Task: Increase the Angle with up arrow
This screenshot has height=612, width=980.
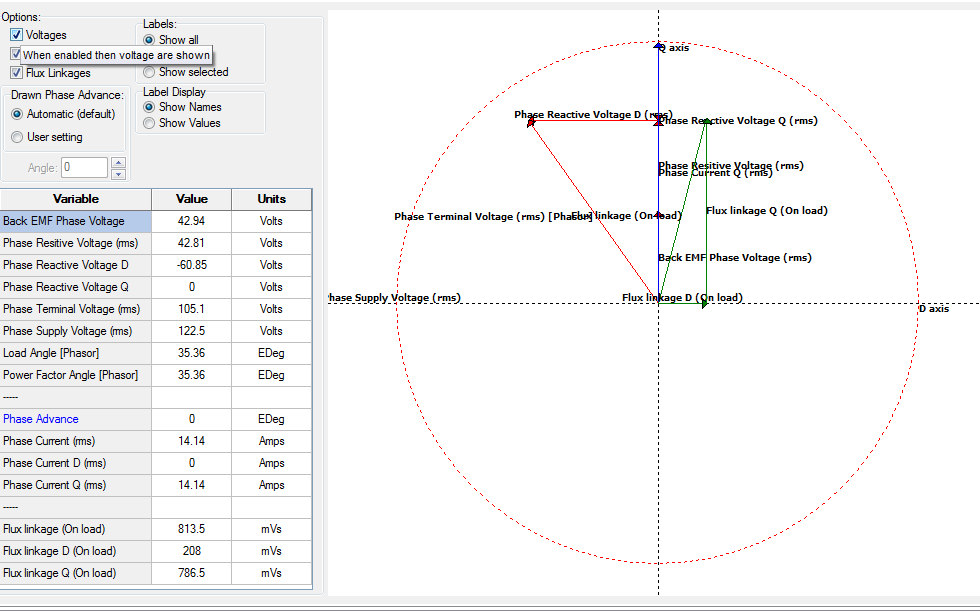Action: pyautogui.click(x=118, y=163)
